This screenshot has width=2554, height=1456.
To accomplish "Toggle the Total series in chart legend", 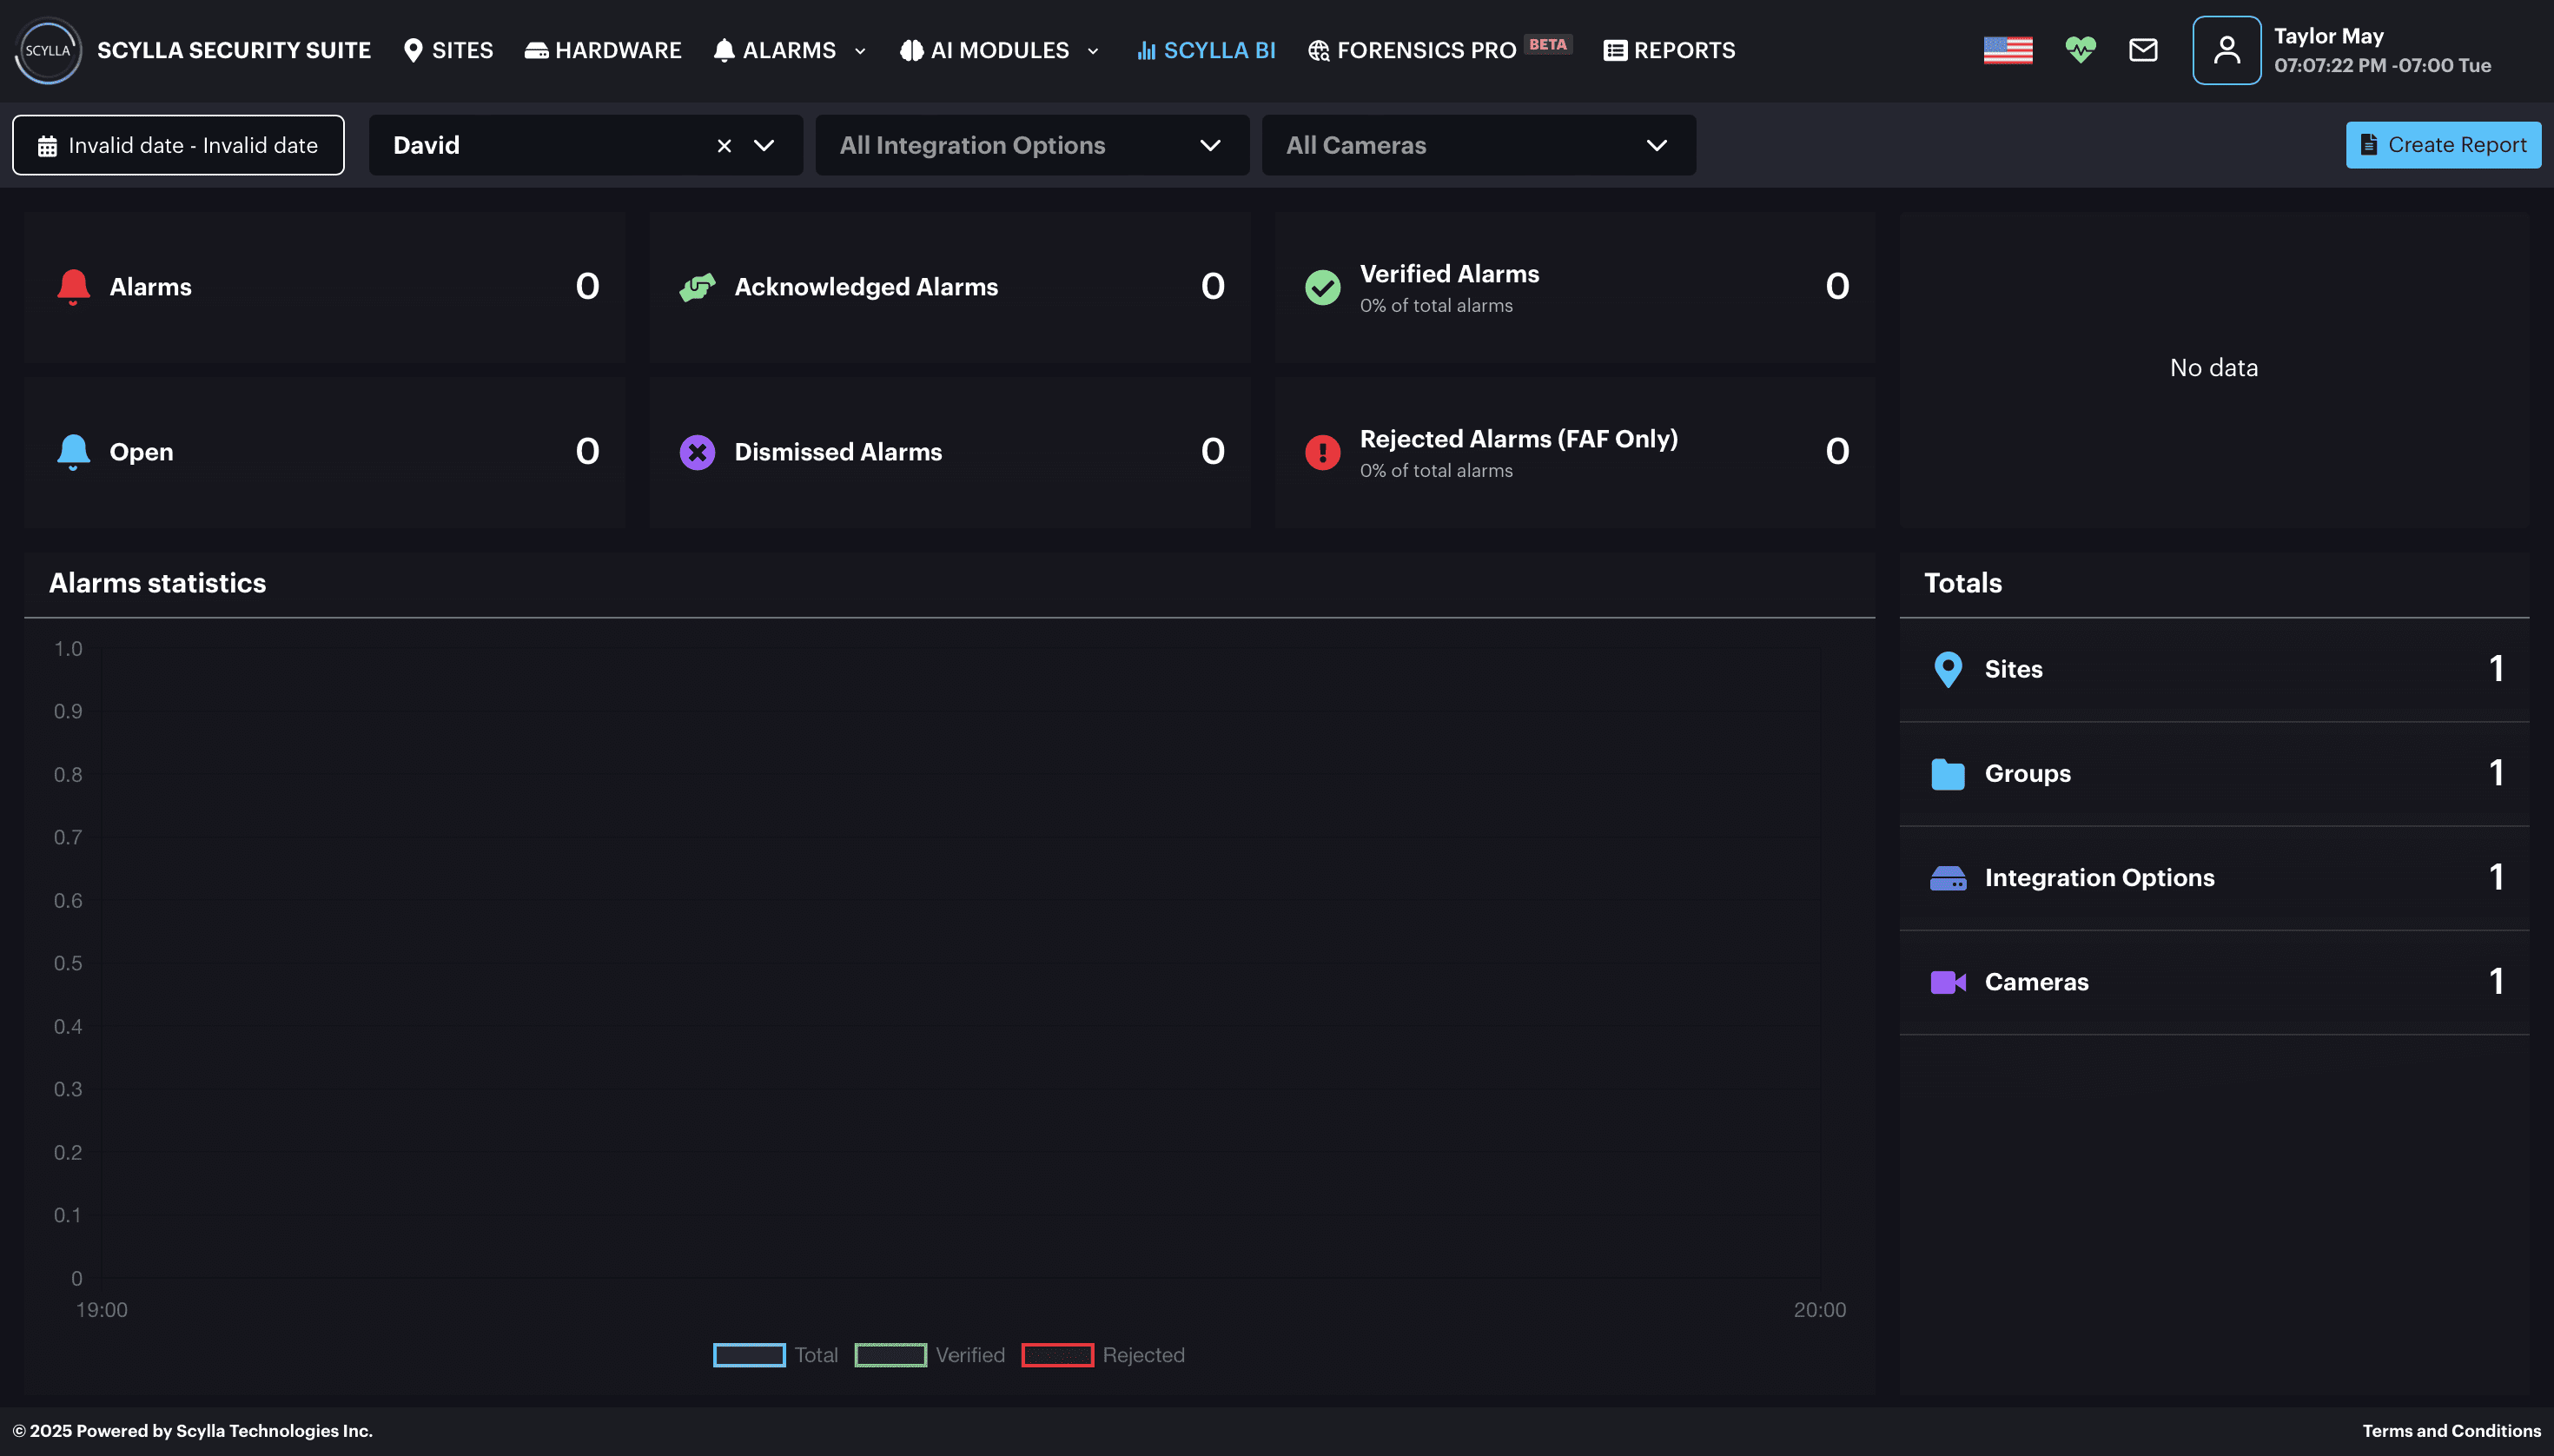I will coord(776,1355).
